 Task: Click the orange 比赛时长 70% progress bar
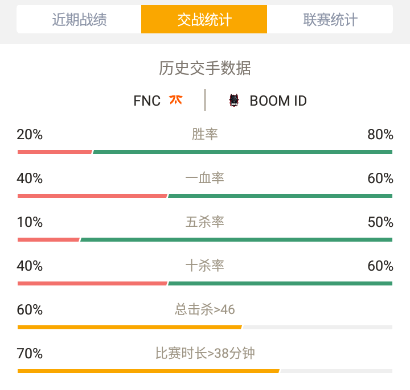[148, 371]
